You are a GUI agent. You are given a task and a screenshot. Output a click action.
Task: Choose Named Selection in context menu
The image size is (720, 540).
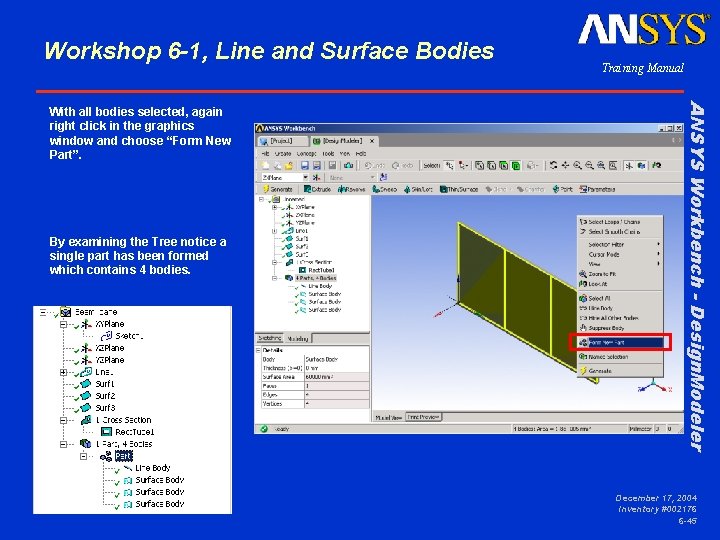[620, 357]
